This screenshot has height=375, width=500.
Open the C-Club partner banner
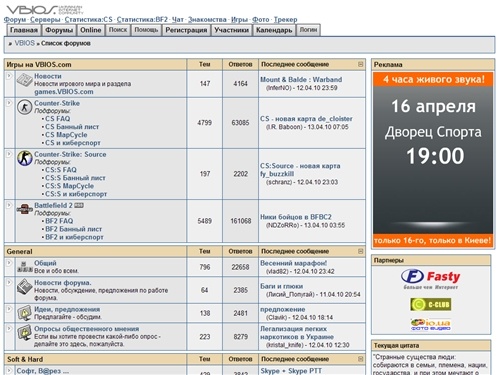[x=430, y=304]
